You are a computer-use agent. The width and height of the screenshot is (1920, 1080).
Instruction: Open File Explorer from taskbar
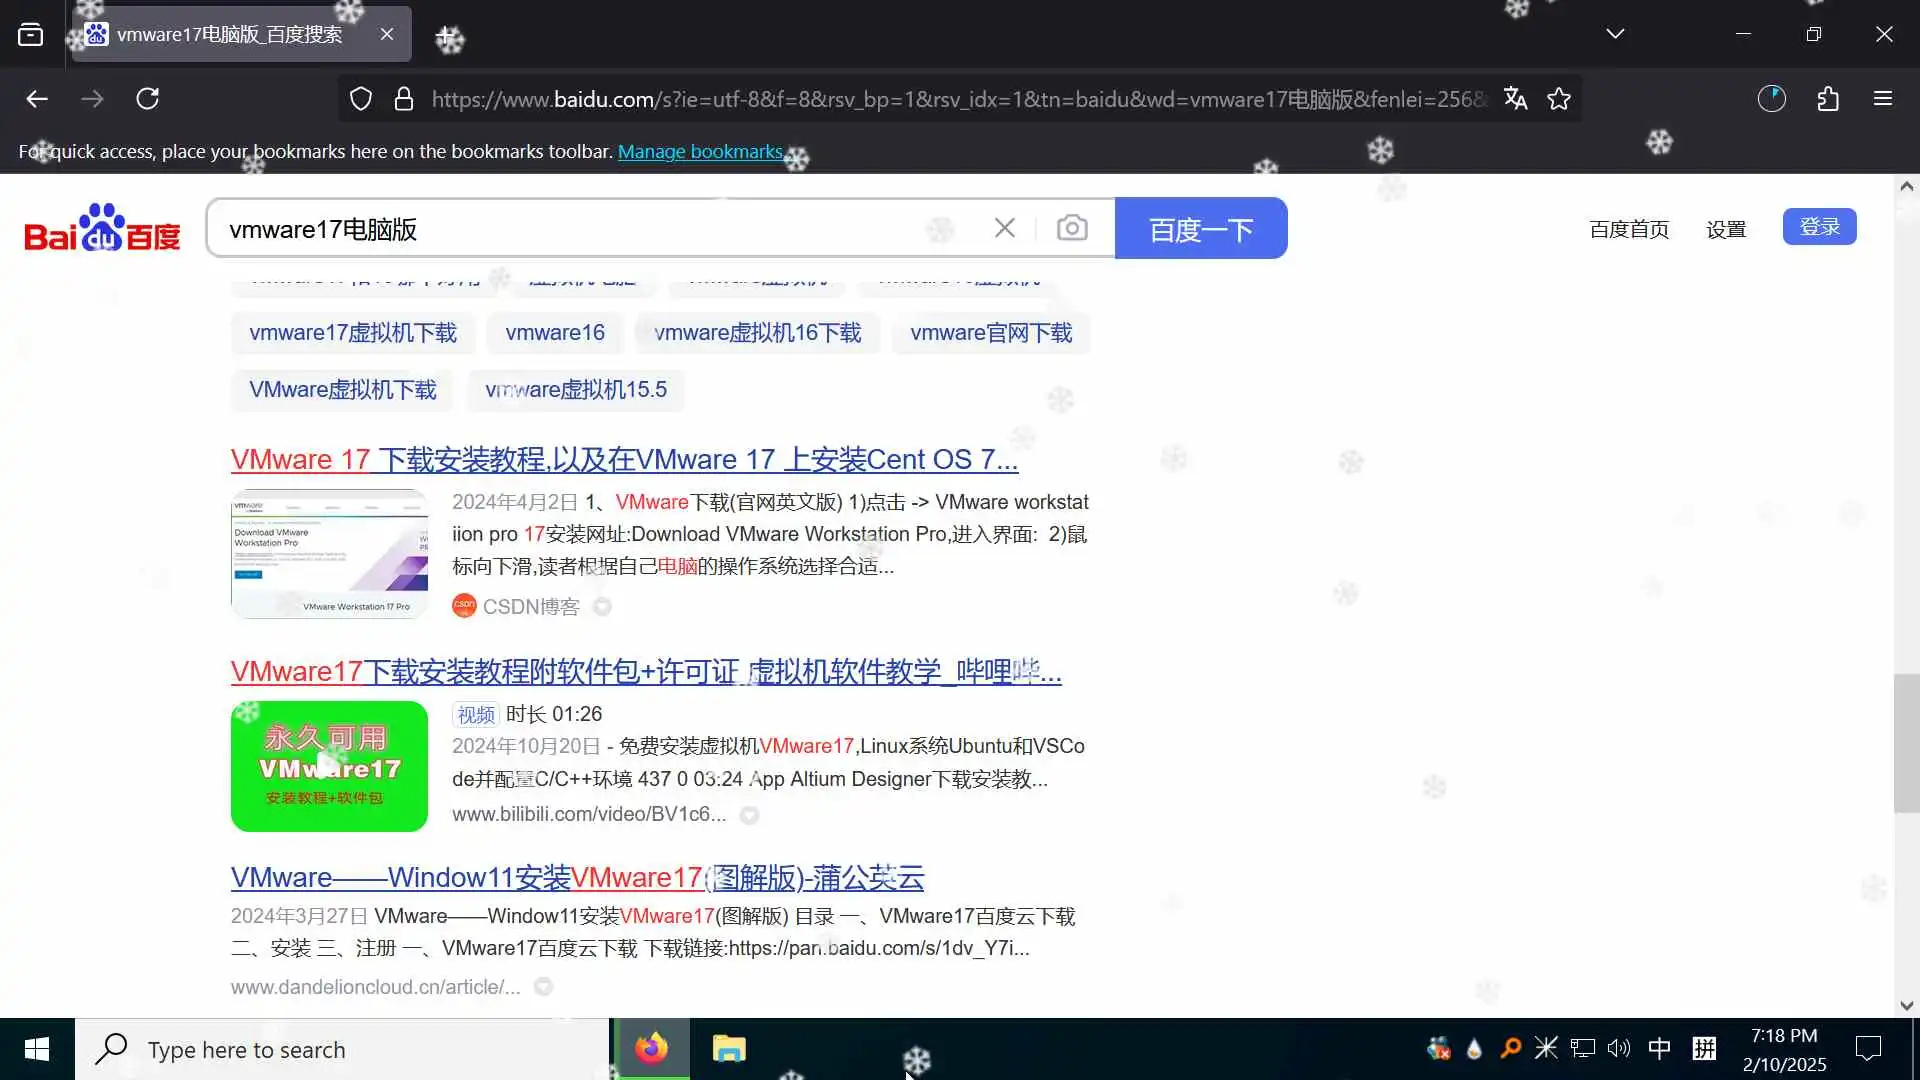(729, 1049)
